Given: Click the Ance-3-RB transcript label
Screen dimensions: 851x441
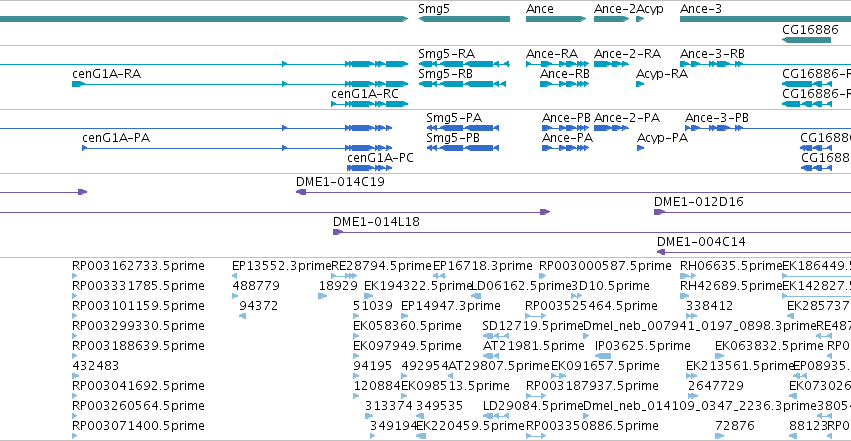Looking at the screenshot, I should click(x=712, y=54).
